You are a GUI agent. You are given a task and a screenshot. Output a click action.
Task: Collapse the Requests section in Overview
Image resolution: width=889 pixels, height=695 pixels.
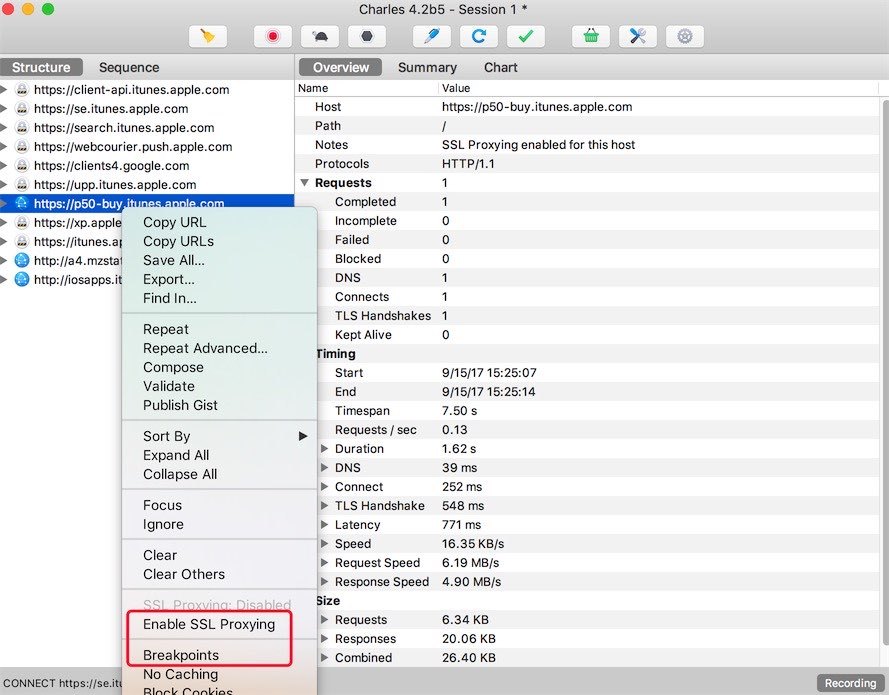point(304,183)
